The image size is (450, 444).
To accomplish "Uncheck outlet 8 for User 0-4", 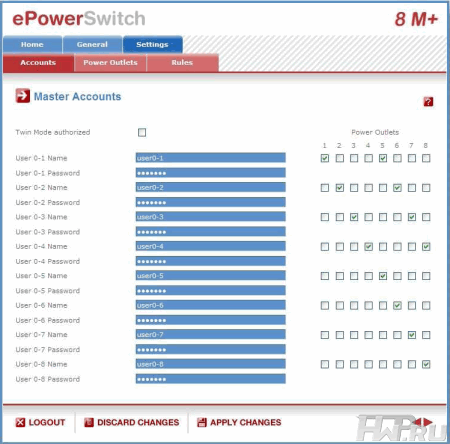I will 426,247.
